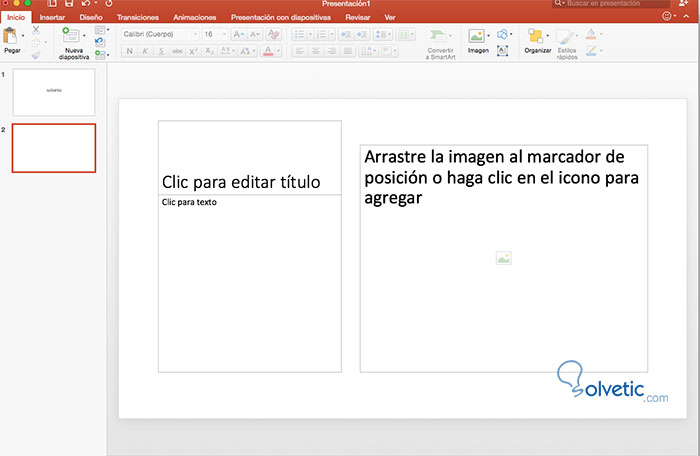Toggle italic formatting (K)
The width and height of the screenshot is (700, 456).
click(x=145, y=50)
